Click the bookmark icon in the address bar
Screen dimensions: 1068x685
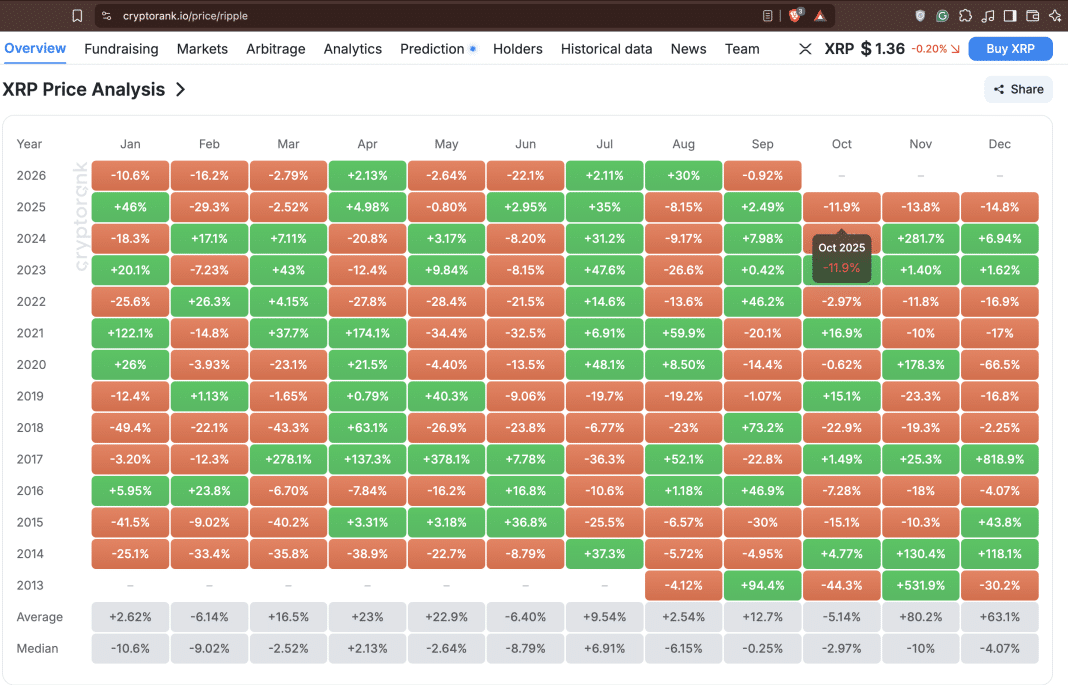pos(77,16)
